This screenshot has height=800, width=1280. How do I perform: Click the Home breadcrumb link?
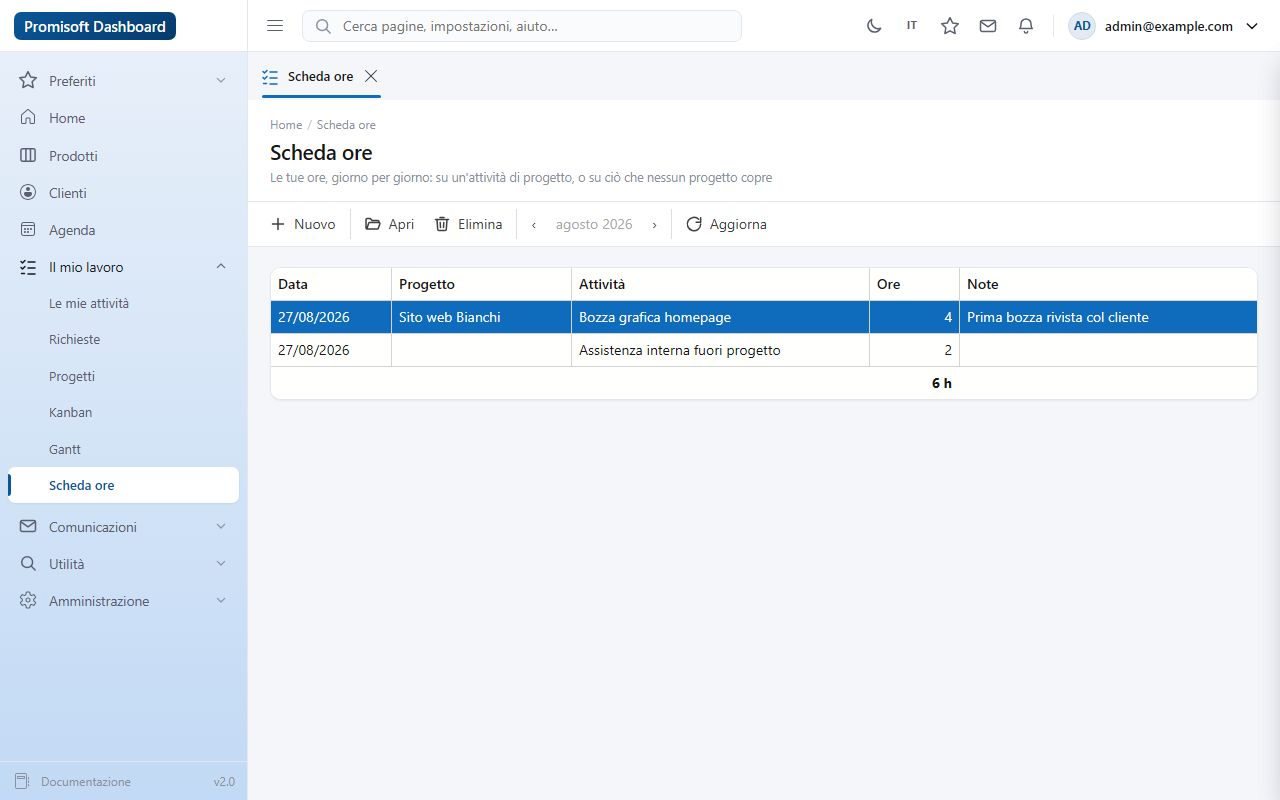click(x=286, y=125)
